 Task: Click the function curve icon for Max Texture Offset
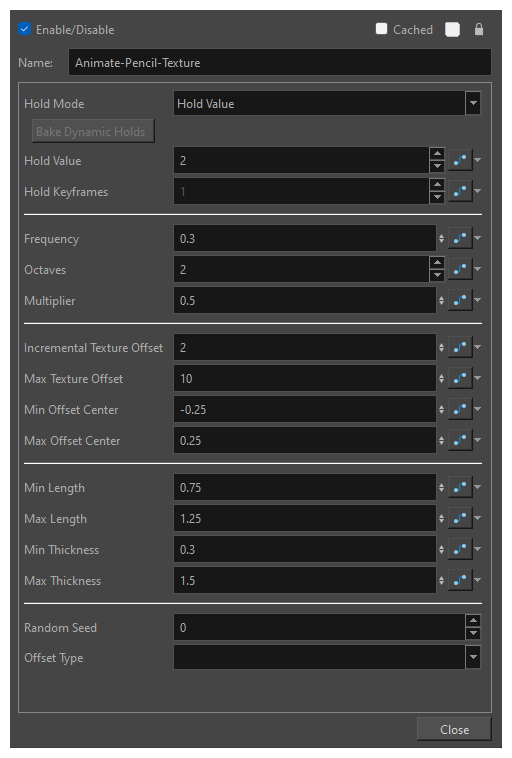460,379
